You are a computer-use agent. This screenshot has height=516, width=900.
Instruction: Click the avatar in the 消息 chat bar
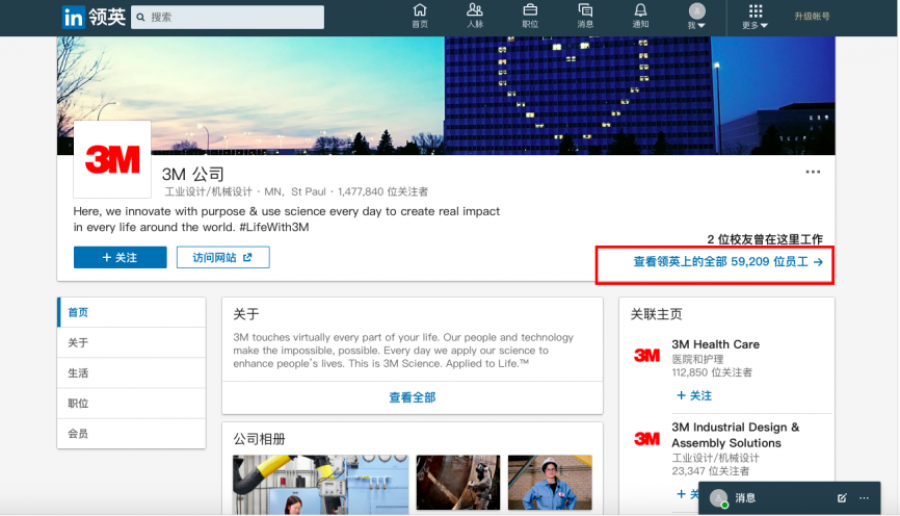(x=719, y=498)
